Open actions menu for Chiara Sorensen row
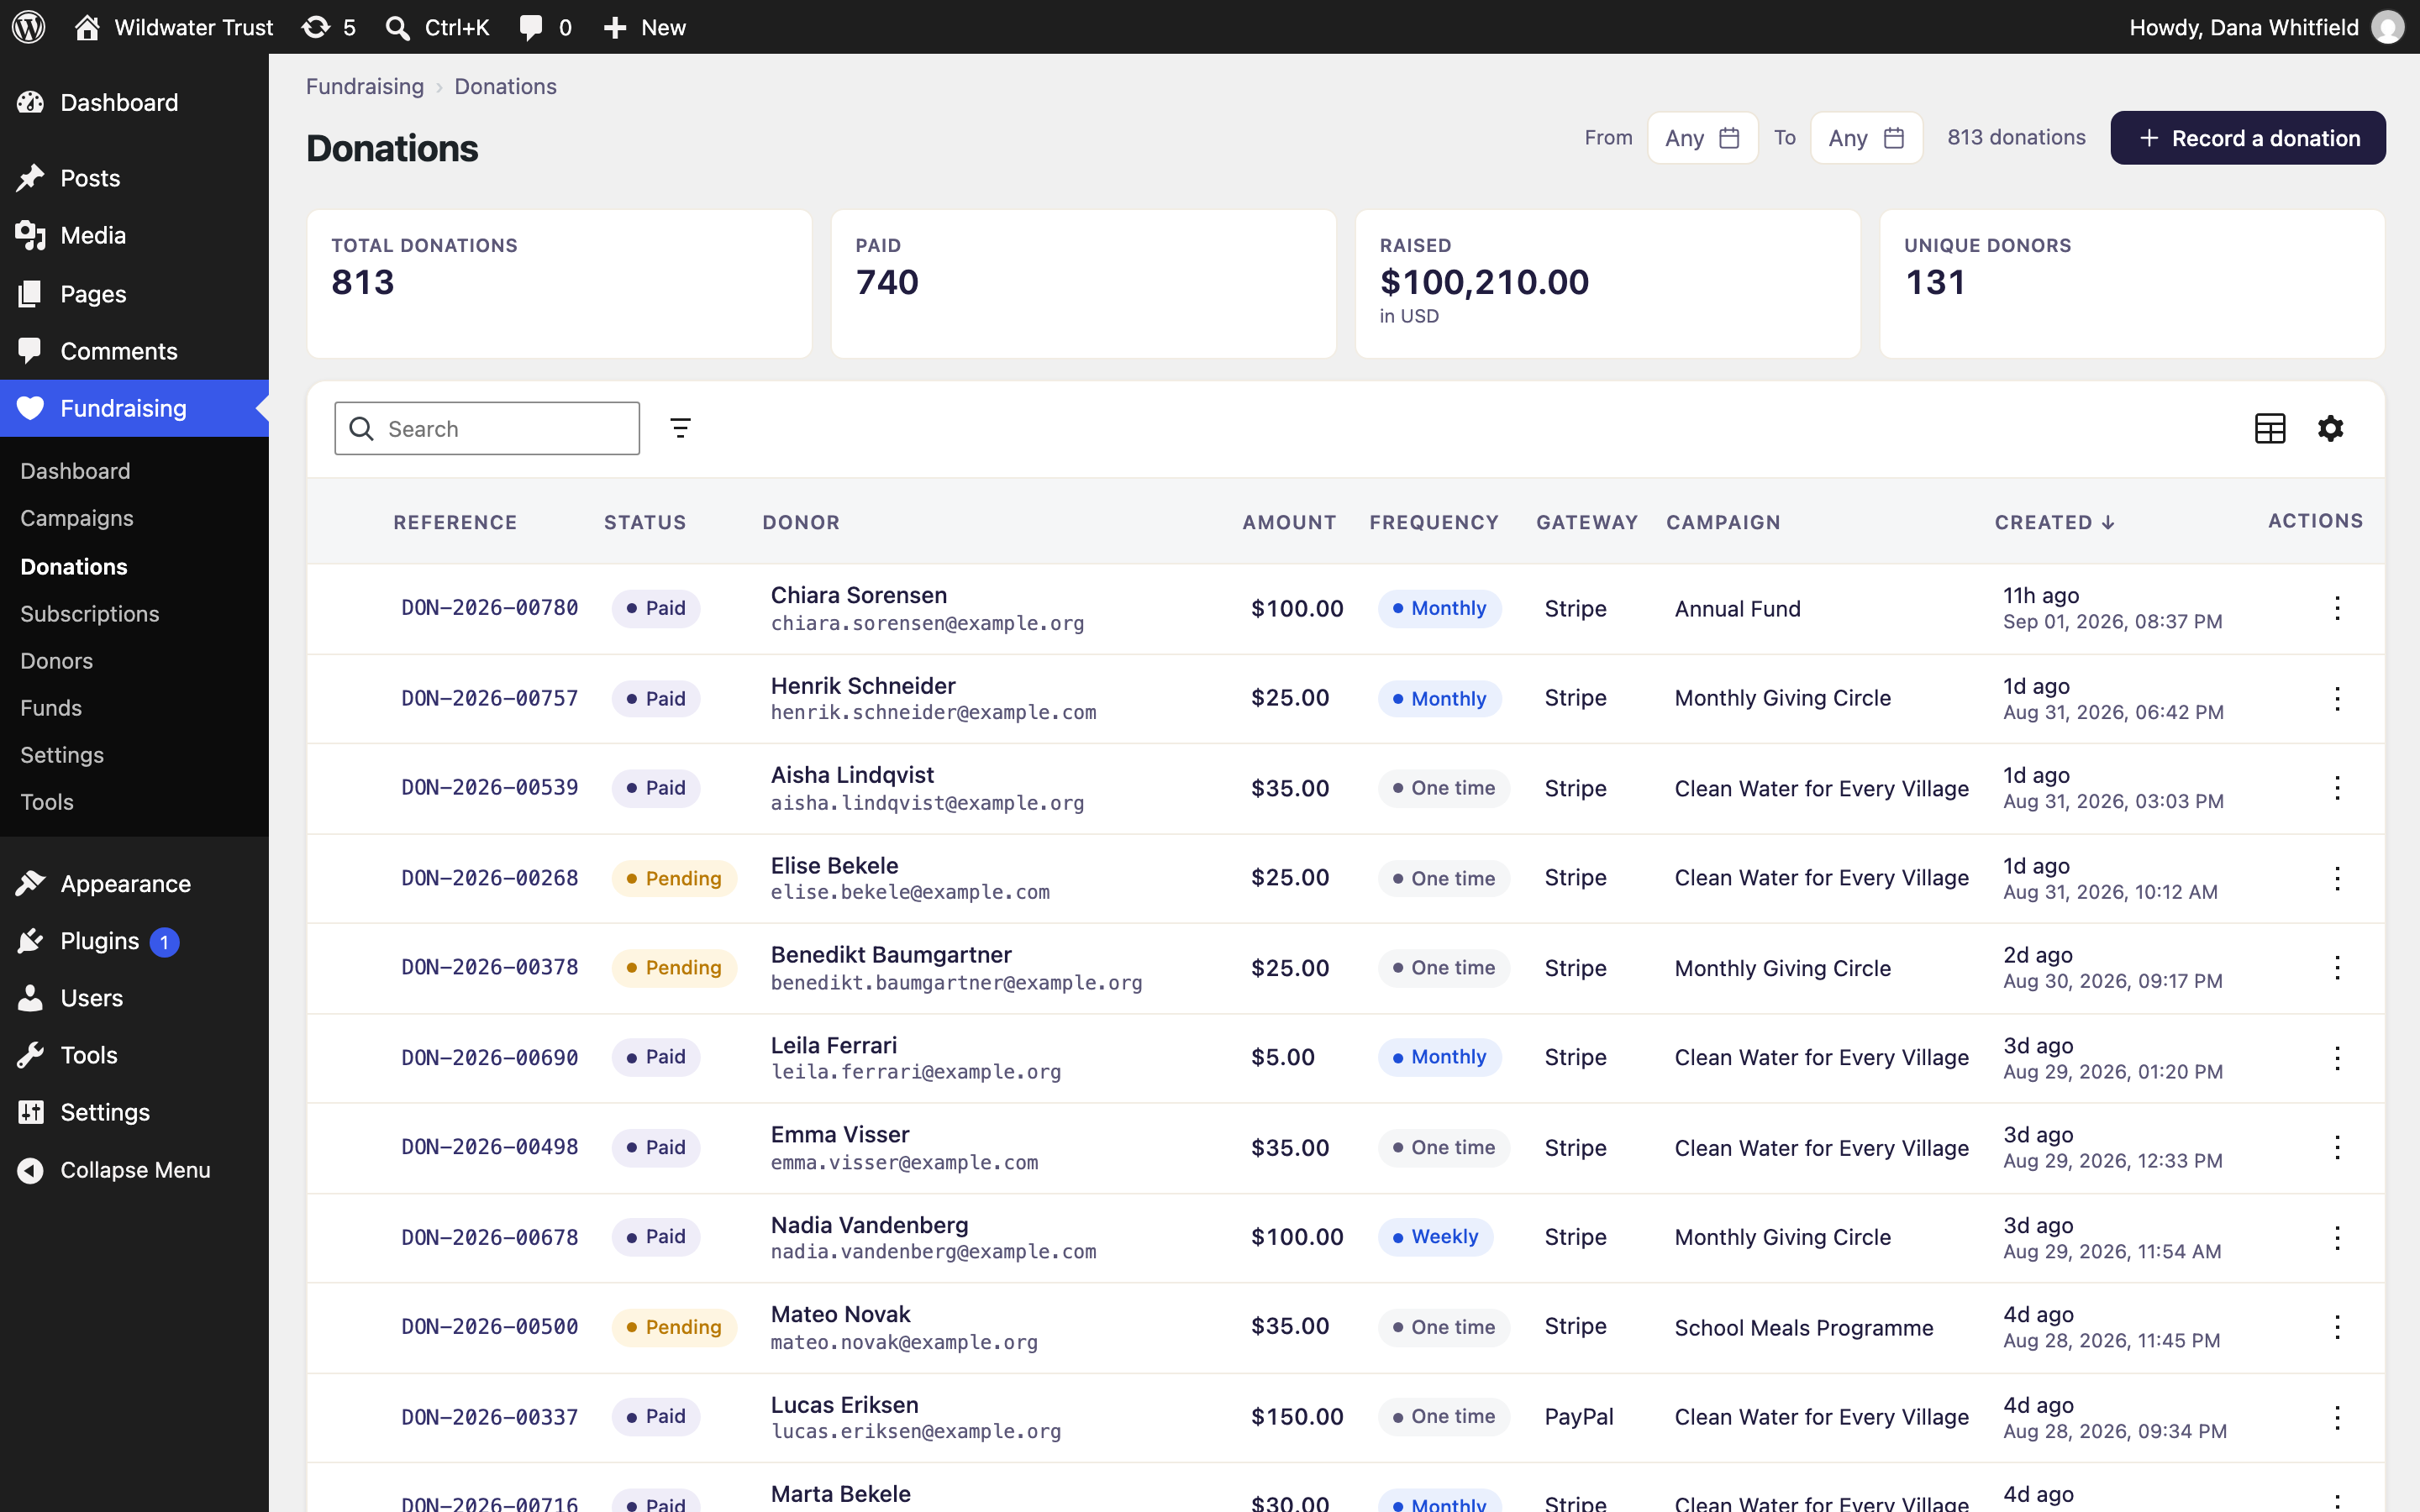Viewport: 2420px width, 1512px height. pos(2338,608)
